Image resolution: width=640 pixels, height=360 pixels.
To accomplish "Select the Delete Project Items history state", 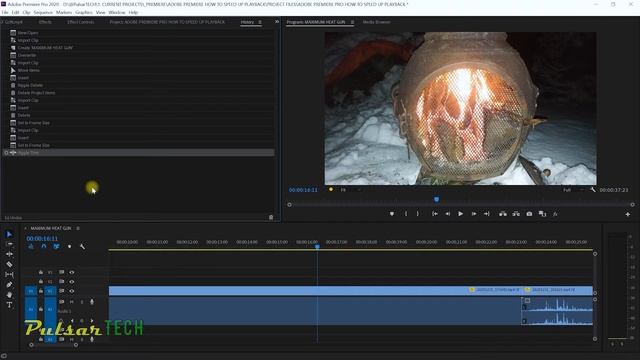I will 139,93.
